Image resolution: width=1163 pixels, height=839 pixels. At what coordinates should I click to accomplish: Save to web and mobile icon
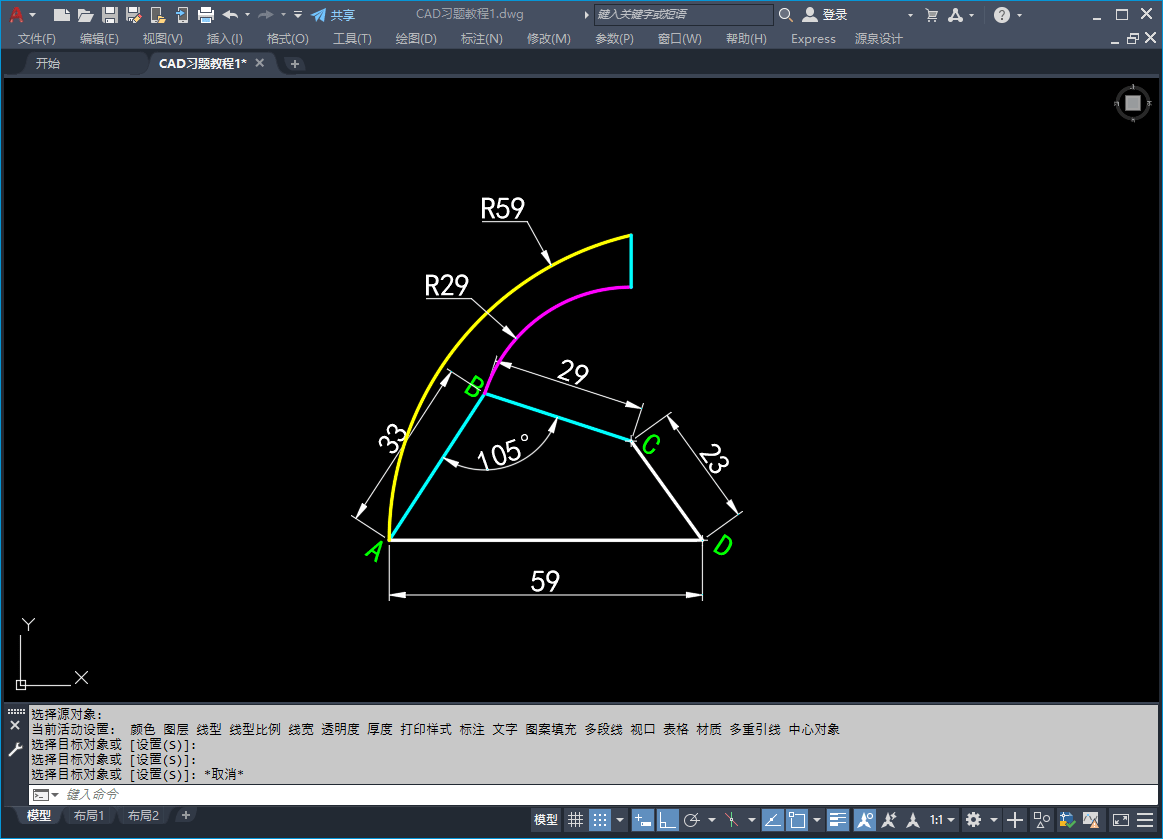[x=181, y=14]
